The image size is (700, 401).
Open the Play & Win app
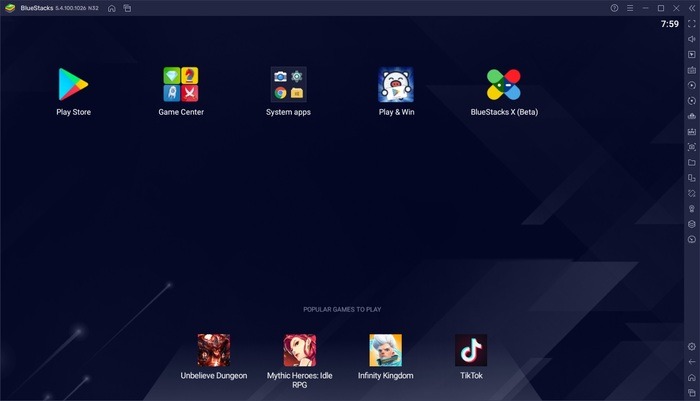[x=396, y=84]
